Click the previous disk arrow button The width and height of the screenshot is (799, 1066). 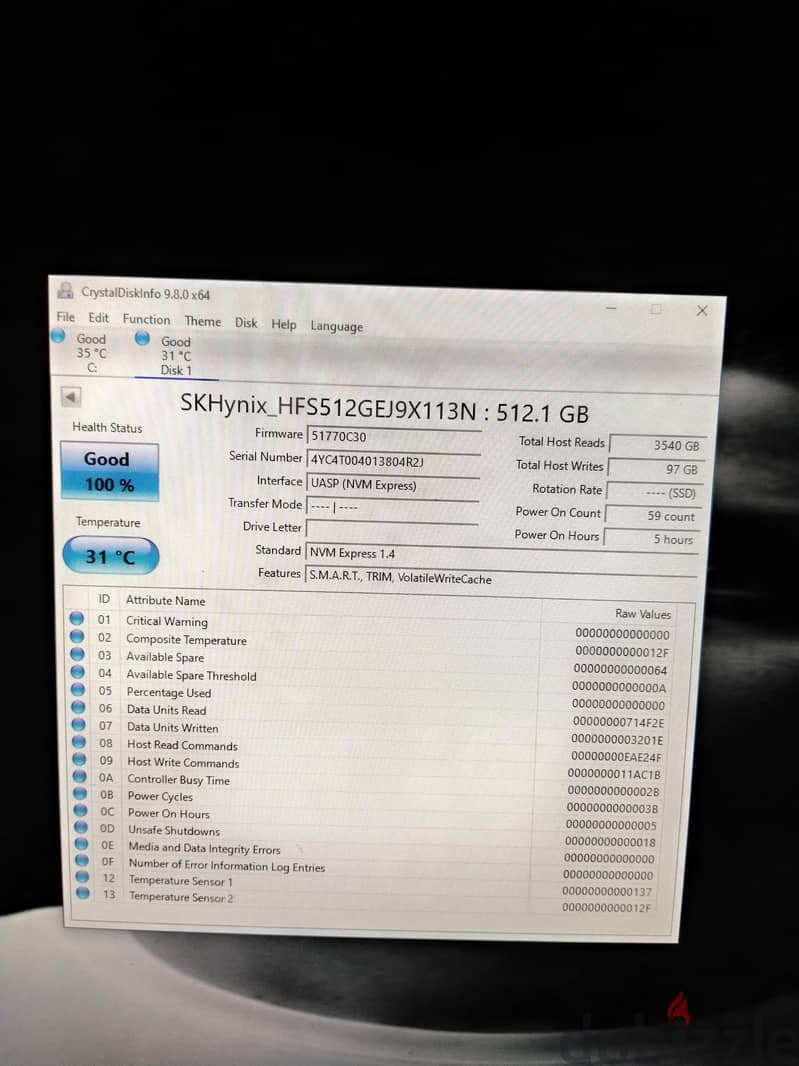tap(71, 397)
